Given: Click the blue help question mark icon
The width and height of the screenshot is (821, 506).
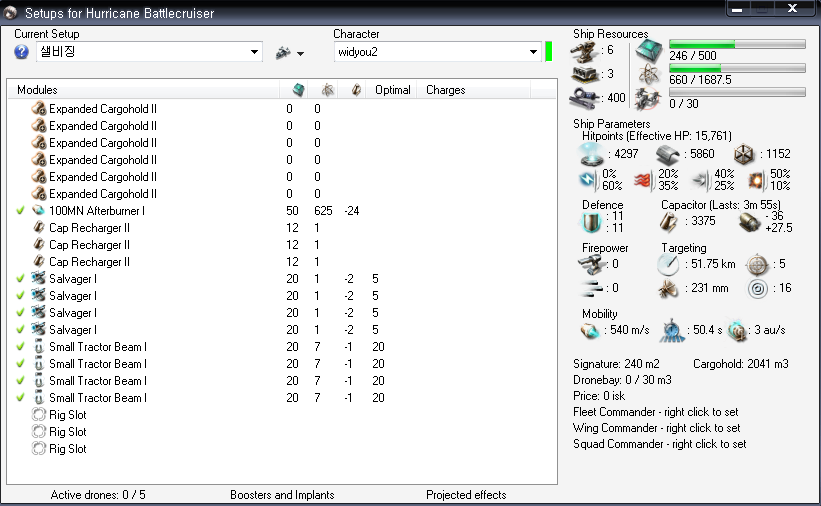Looking at the screenshot, I should tap(21, 52).
